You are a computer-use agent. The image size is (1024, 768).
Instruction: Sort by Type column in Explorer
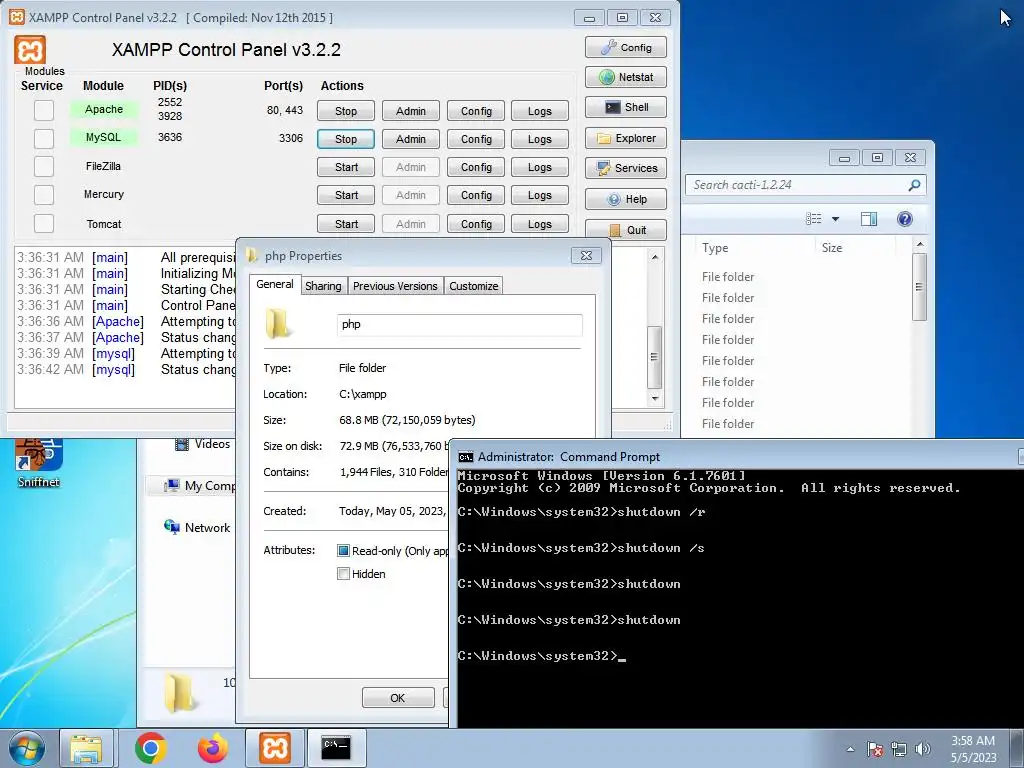715,248
